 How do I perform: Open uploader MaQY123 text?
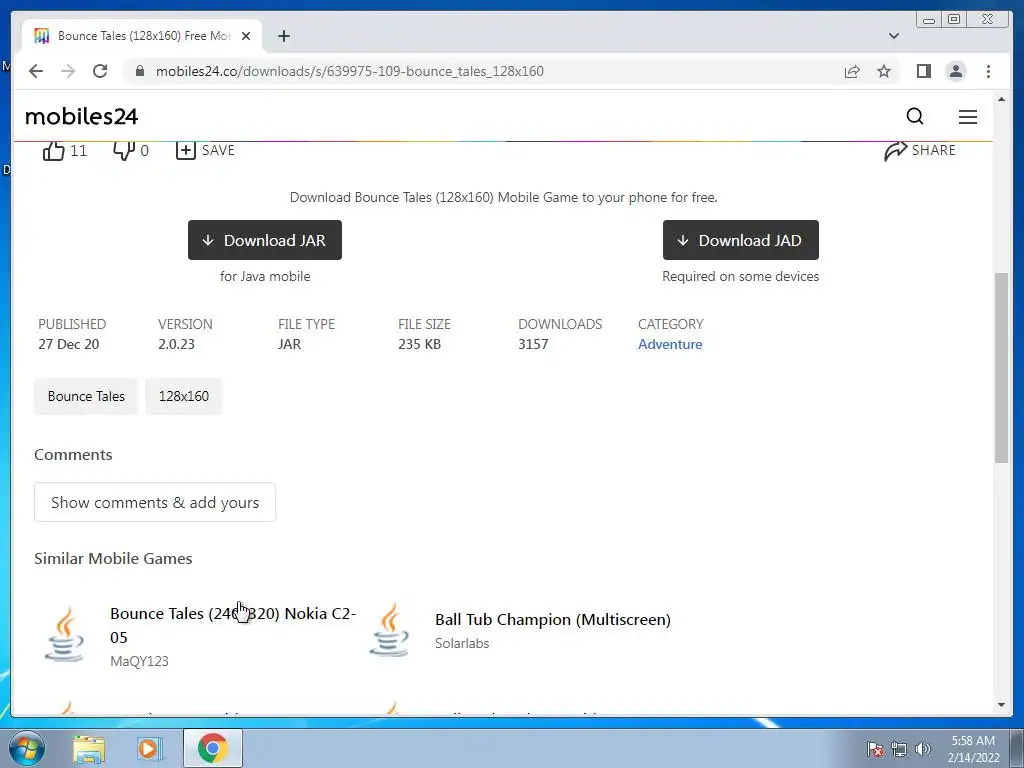(x=139, y=661)
